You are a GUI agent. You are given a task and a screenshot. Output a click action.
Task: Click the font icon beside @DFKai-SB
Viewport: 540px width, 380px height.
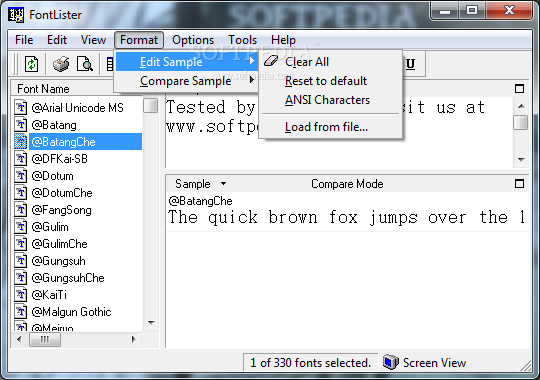coord(21,158)
